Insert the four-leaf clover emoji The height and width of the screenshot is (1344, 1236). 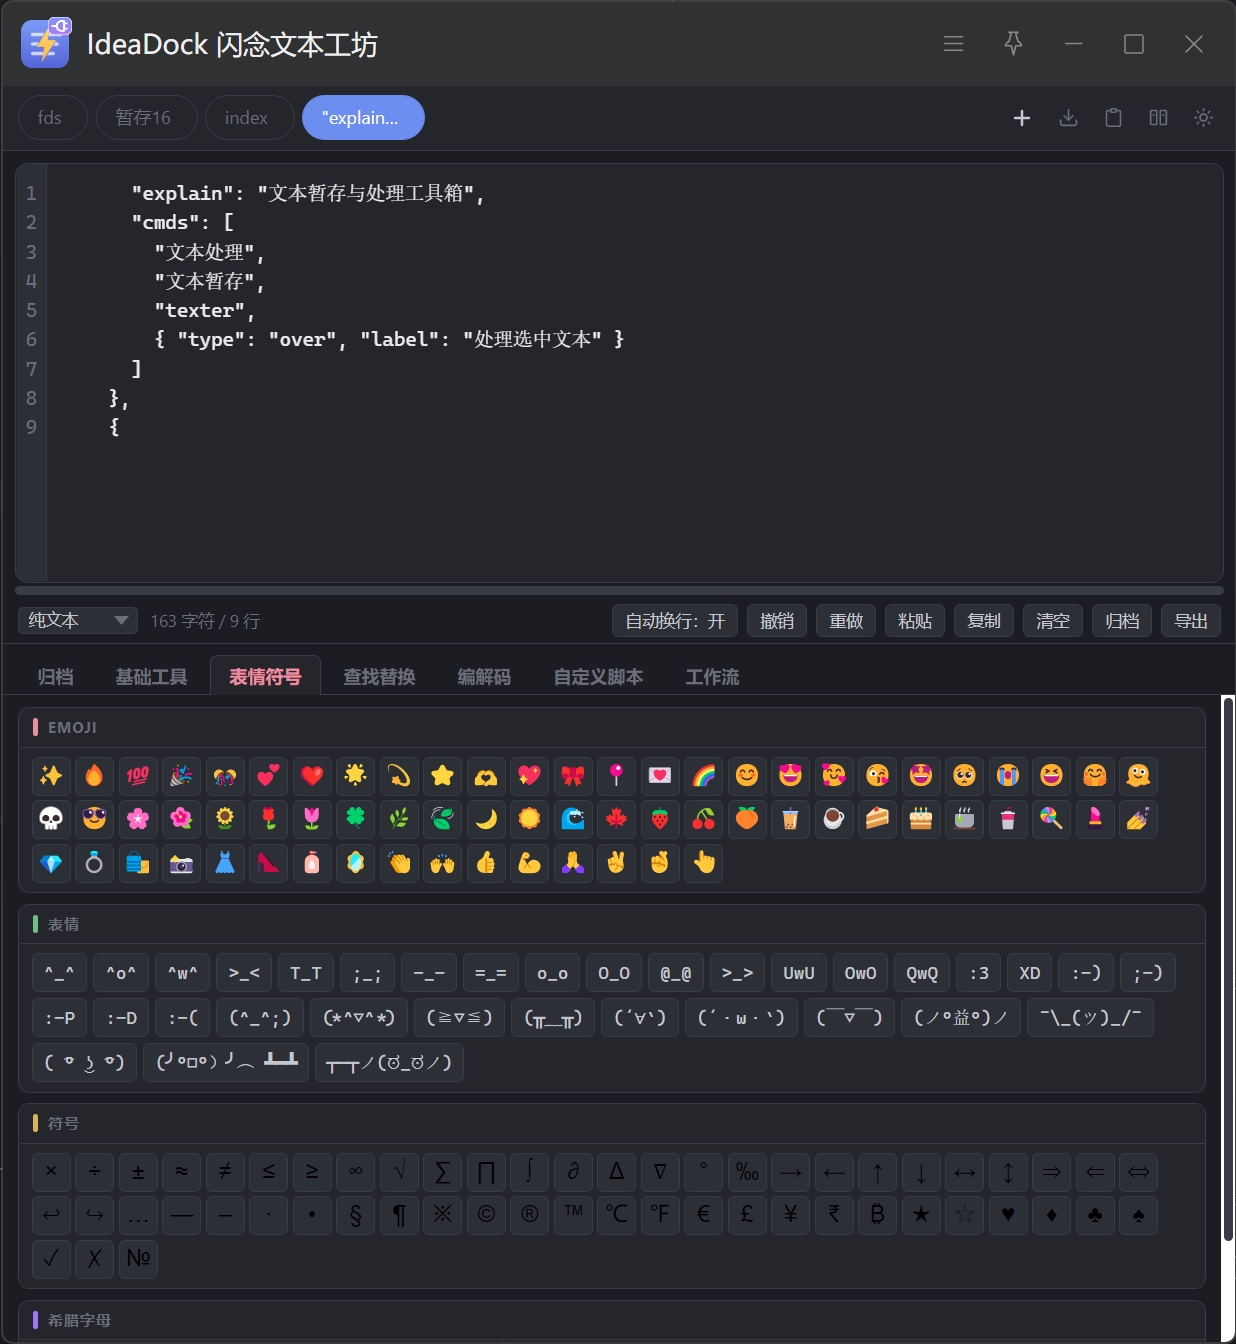356,819
